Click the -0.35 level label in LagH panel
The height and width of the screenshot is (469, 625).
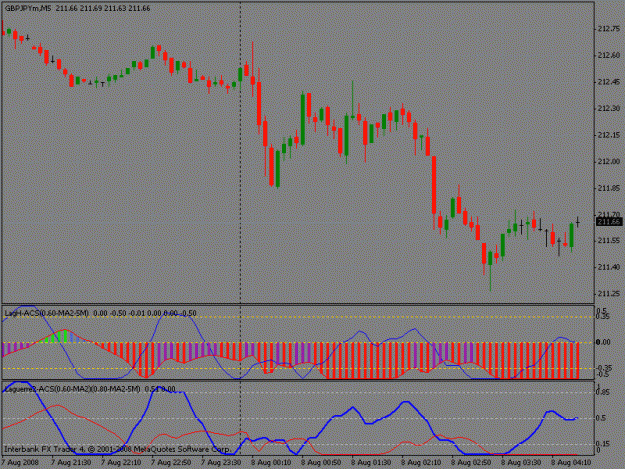coord(603,368)
